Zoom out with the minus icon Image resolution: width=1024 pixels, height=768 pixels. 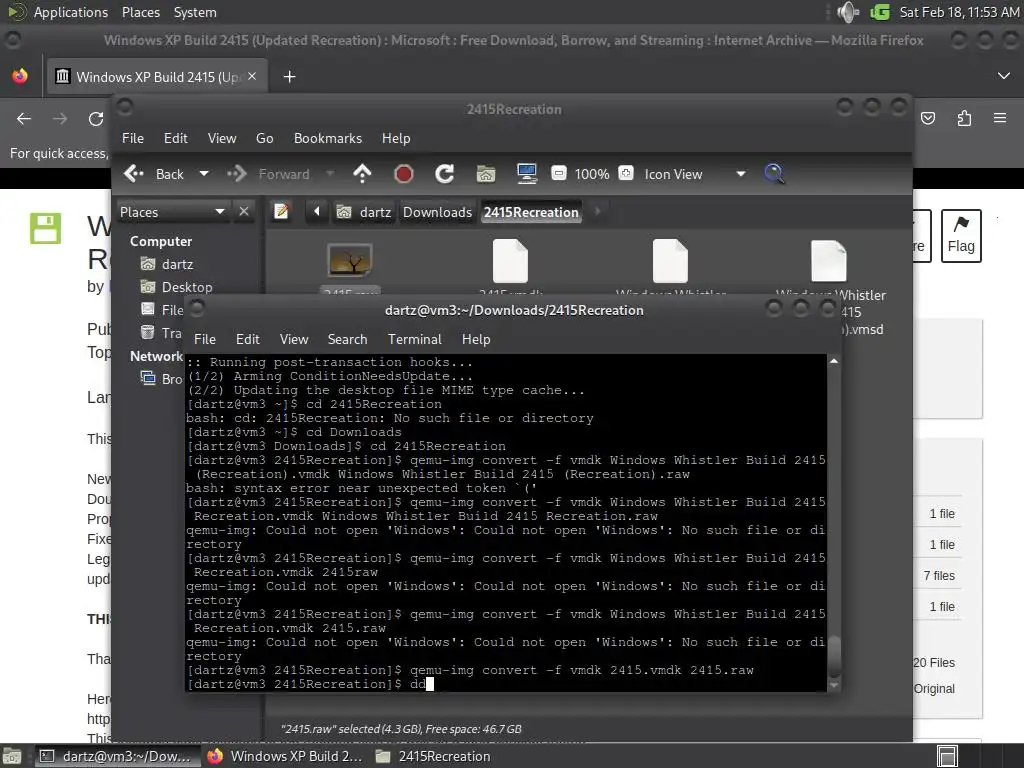click(x=558, y=174)
